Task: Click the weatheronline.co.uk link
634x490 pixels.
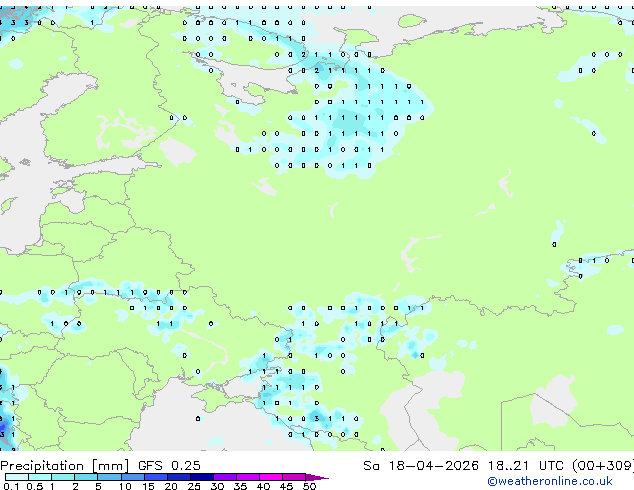Action: point(550,481)
